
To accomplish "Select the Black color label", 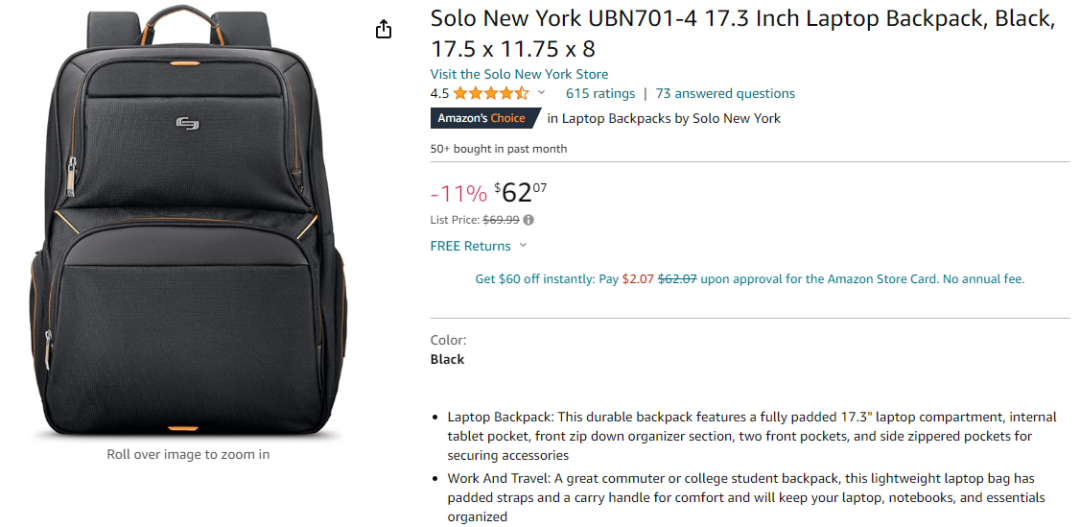I will tap(447, 359).
